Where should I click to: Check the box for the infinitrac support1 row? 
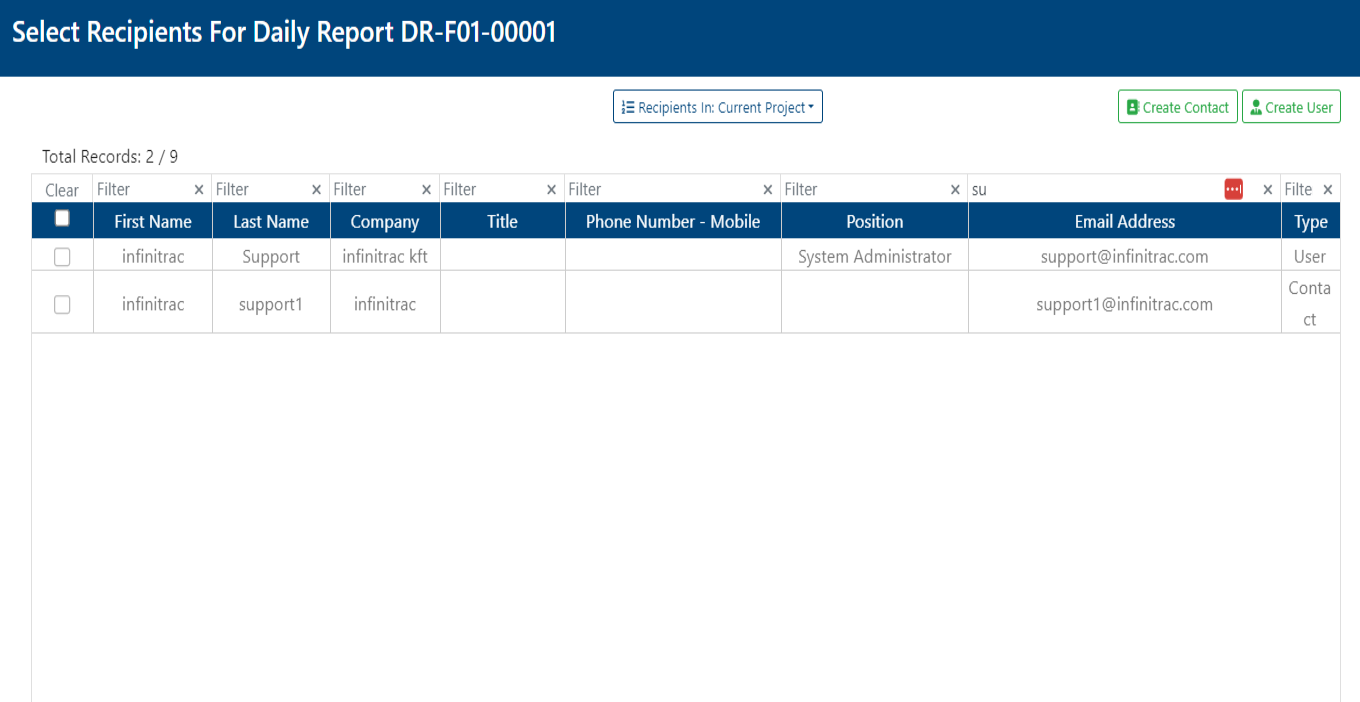tap(62, 304)
